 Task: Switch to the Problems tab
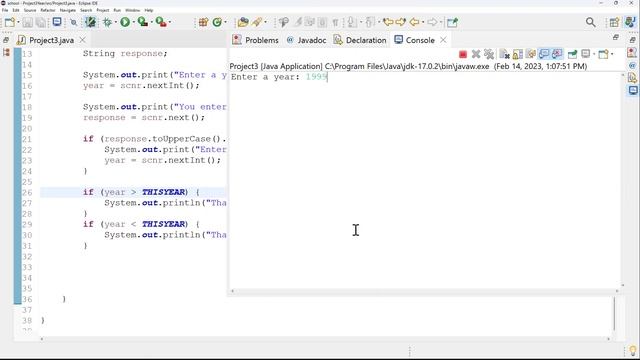[255, 40]
